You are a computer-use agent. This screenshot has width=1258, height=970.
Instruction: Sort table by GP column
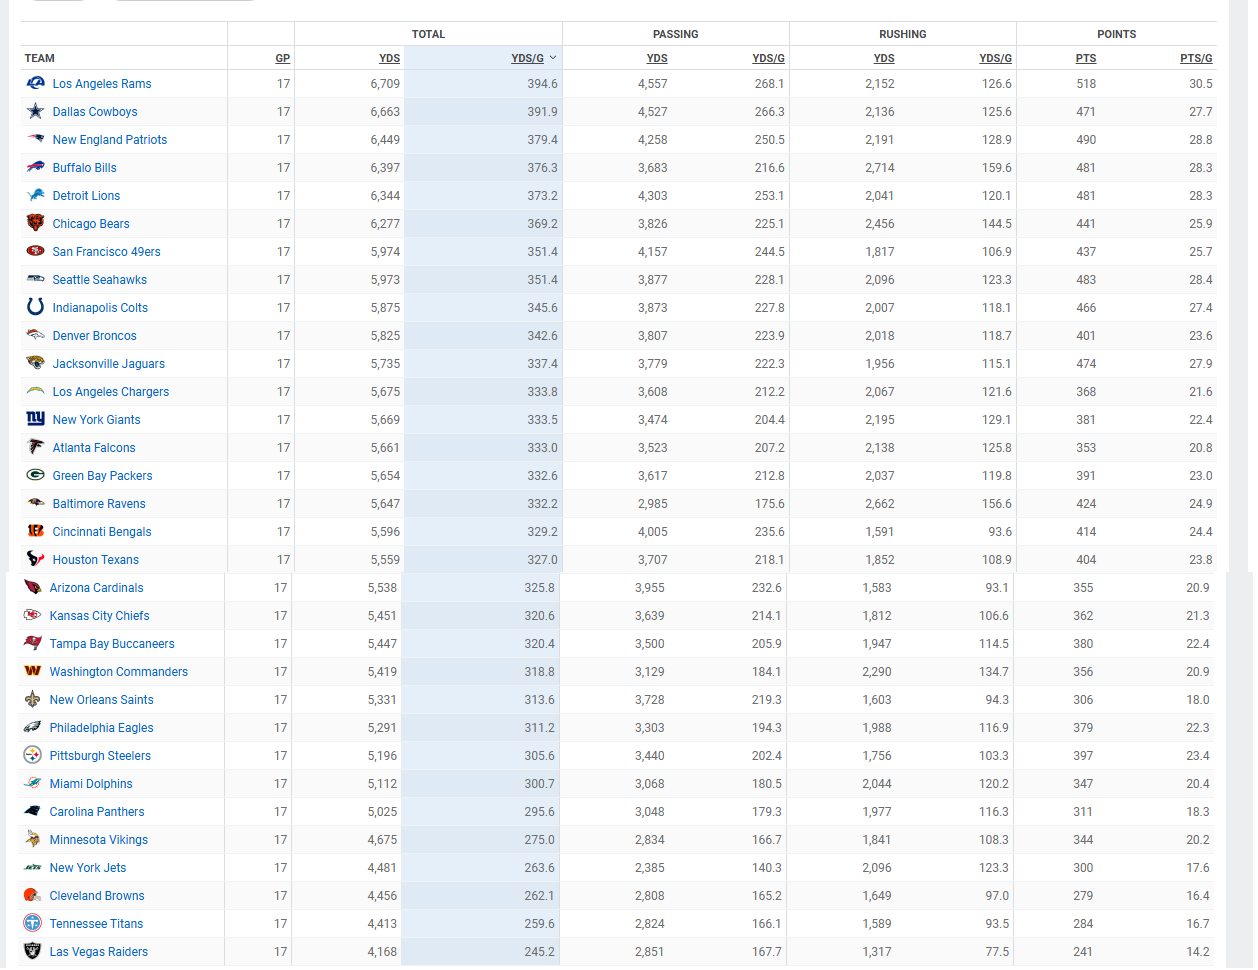tap(283, 58)
